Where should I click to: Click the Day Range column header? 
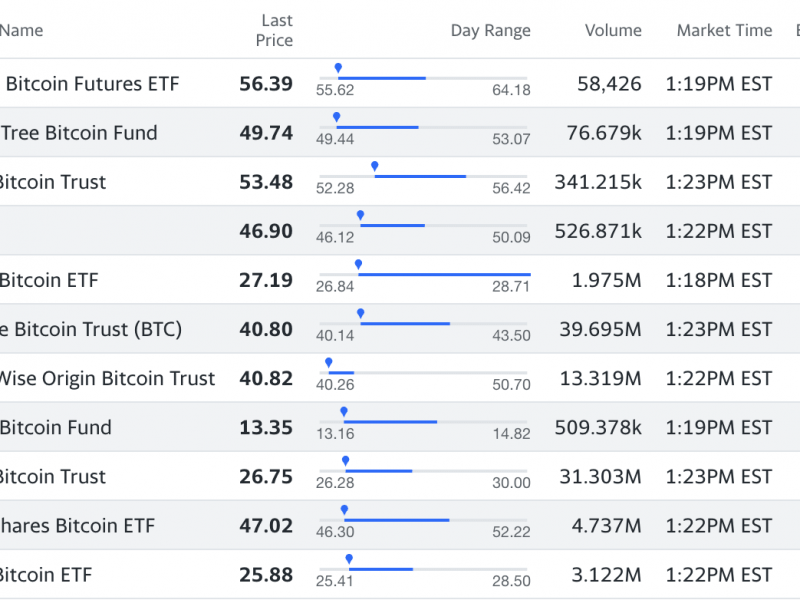click(490, 30)
